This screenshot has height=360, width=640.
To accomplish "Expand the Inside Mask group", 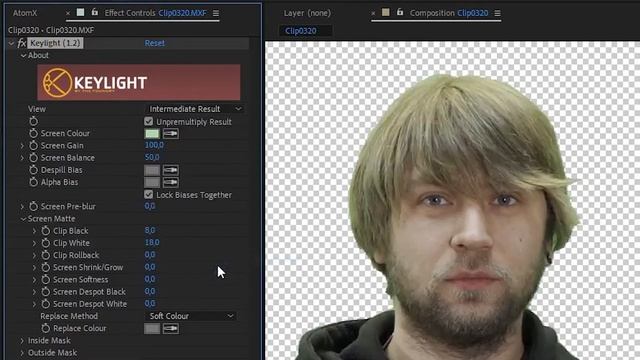I will pos(22,341).
